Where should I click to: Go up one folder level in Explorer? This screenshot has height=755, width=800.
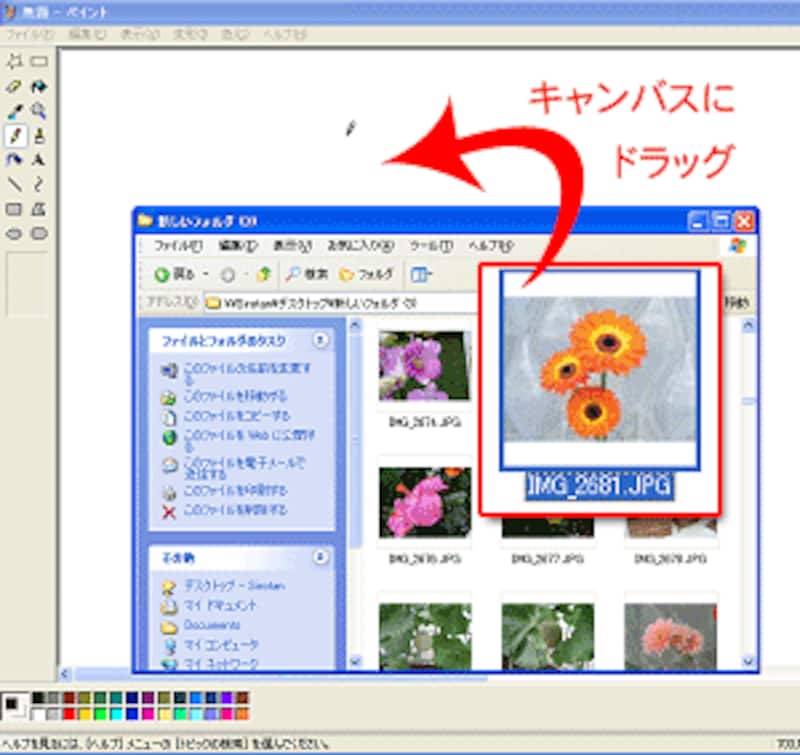pyautogui.click(x=264, y=274)
